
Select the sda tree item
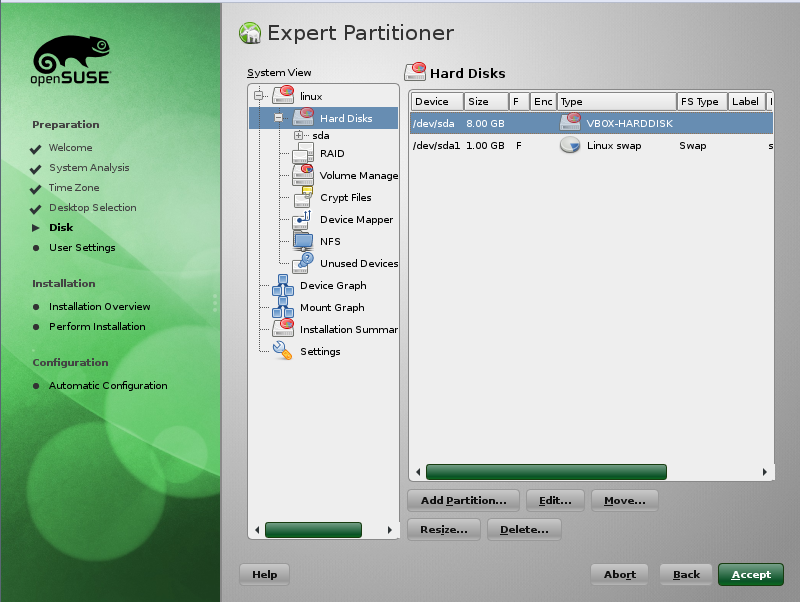[320, 135]
